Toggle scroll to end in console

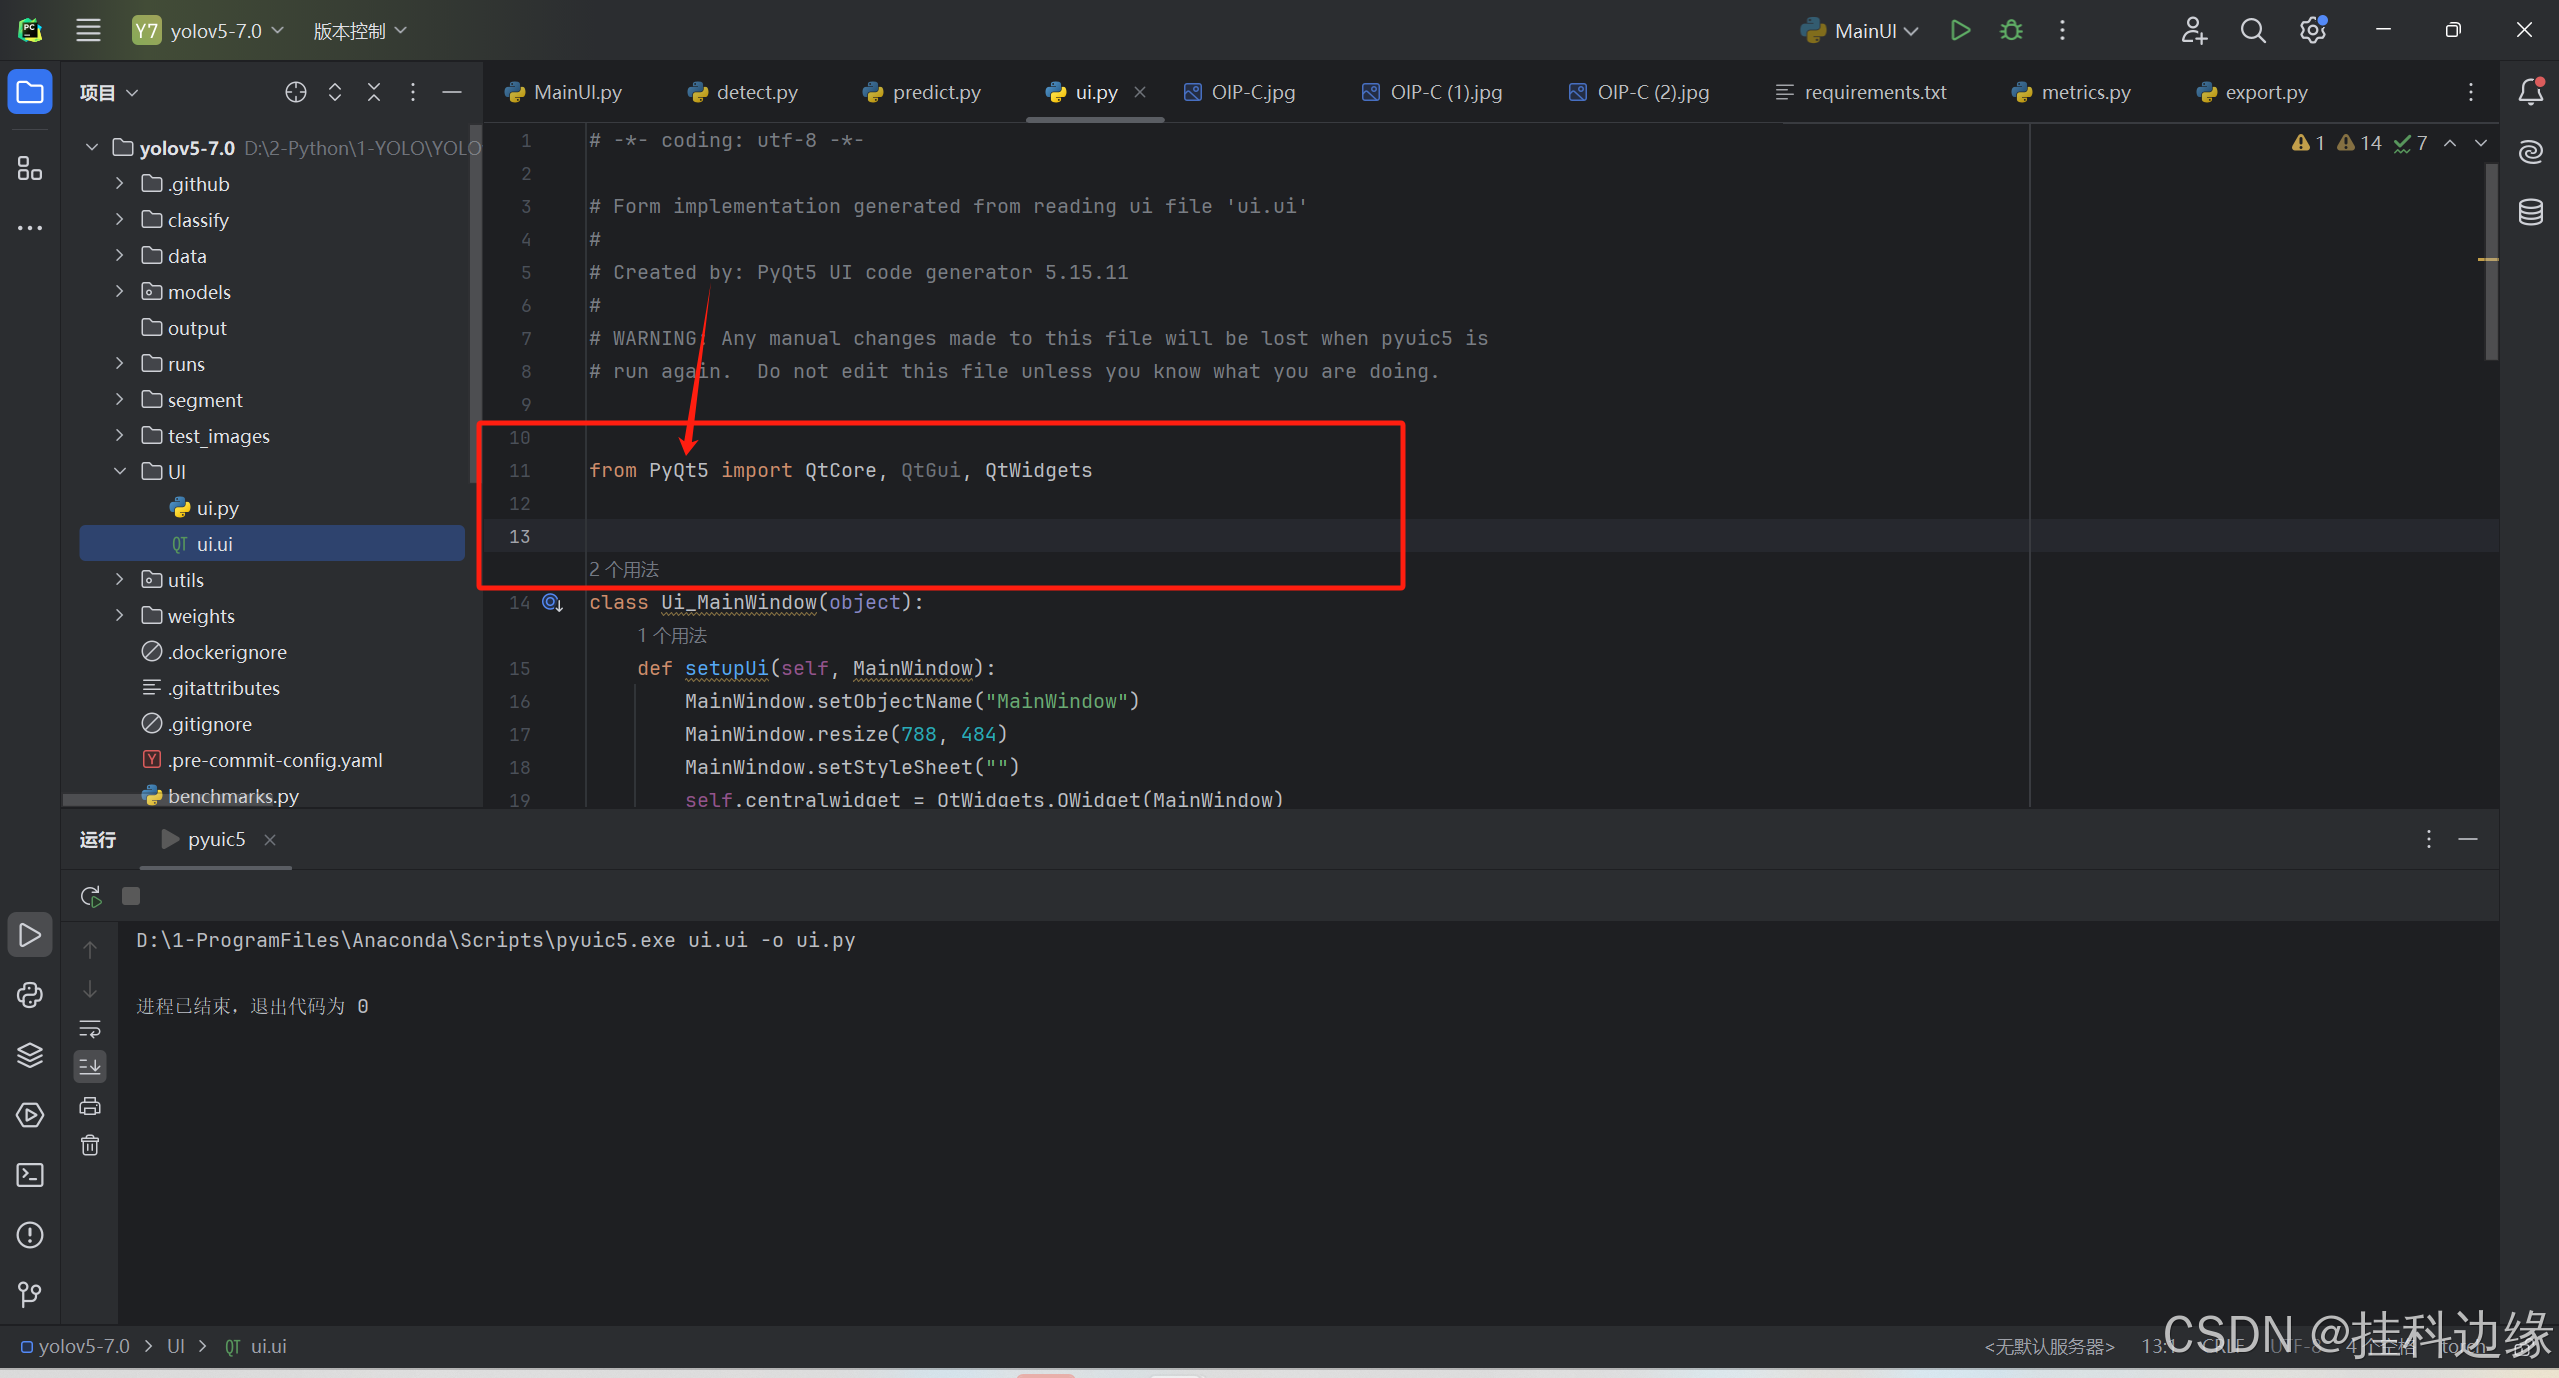point(90,1066)
